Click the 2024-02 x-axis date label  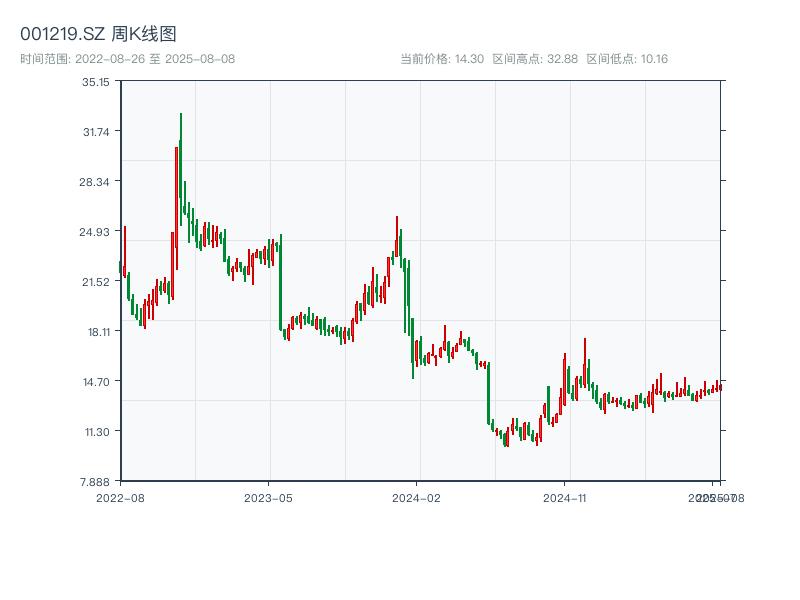click(x=417, y=497)
